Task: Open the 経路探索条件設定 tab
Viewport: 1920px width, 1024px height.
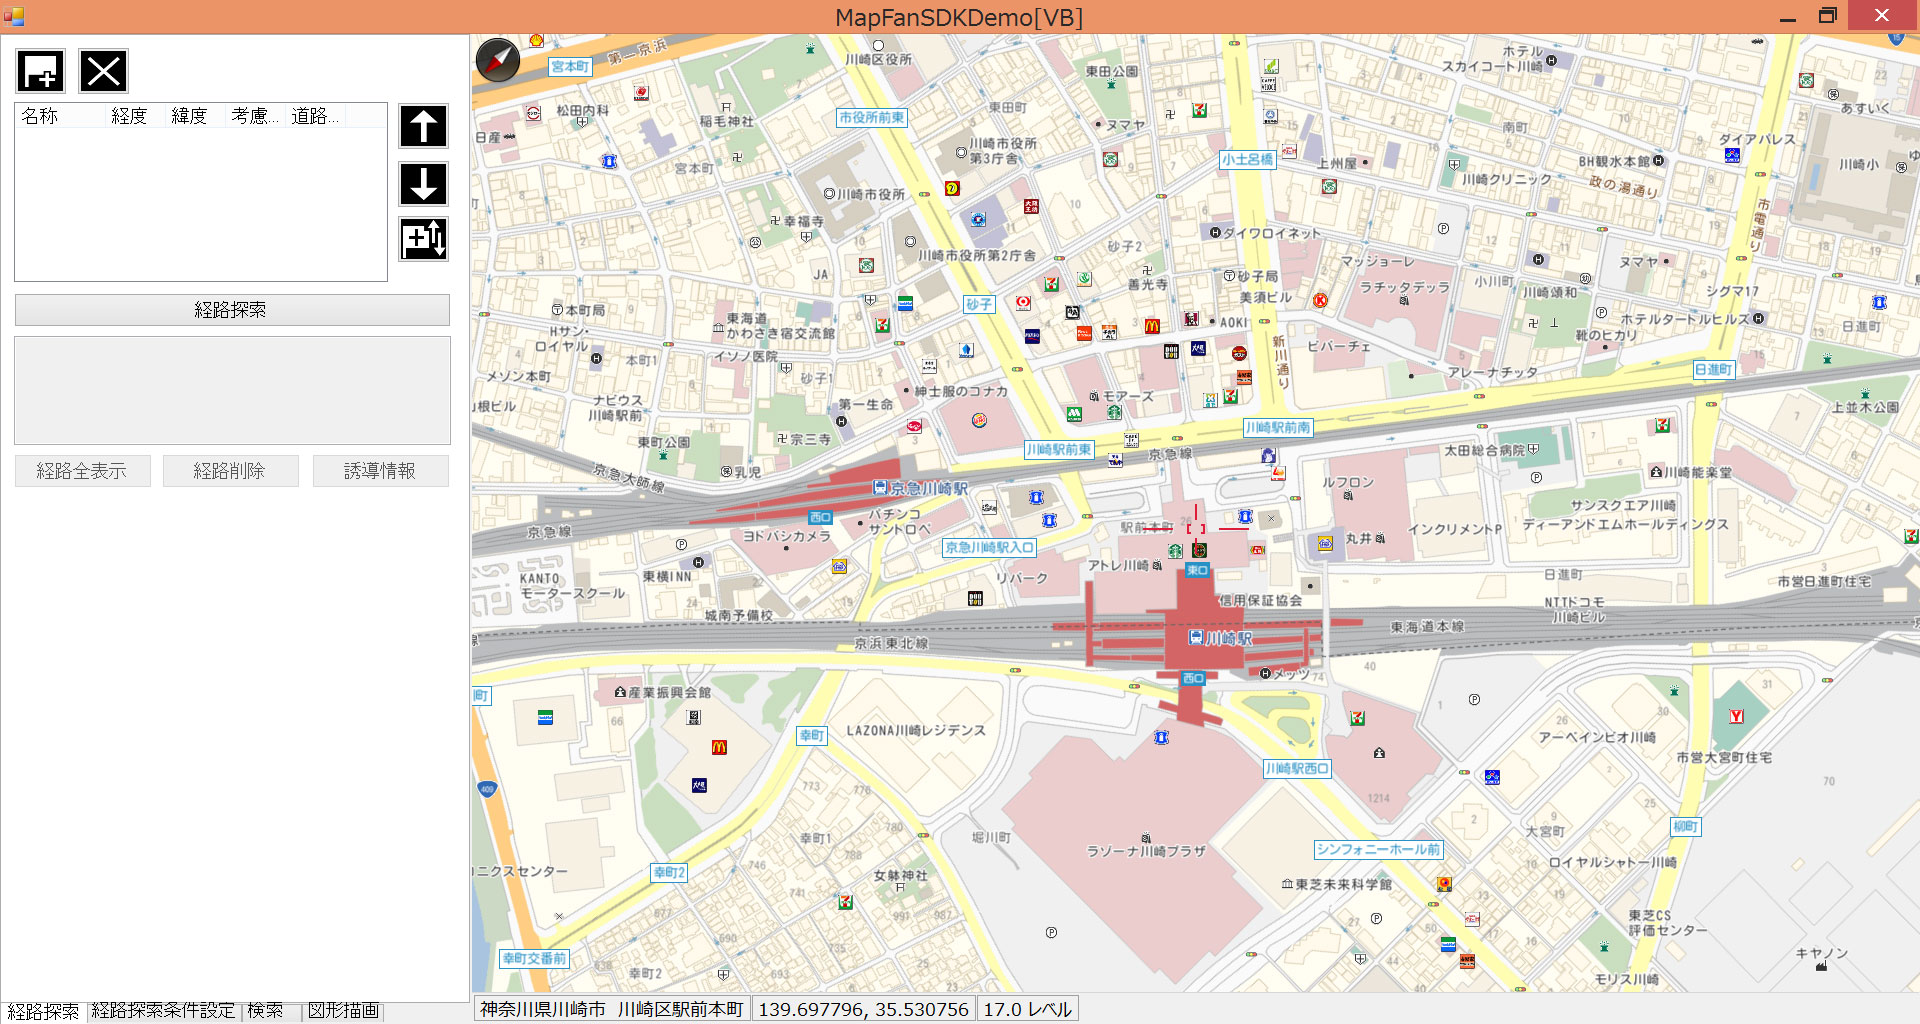Action: point(163,1010)
